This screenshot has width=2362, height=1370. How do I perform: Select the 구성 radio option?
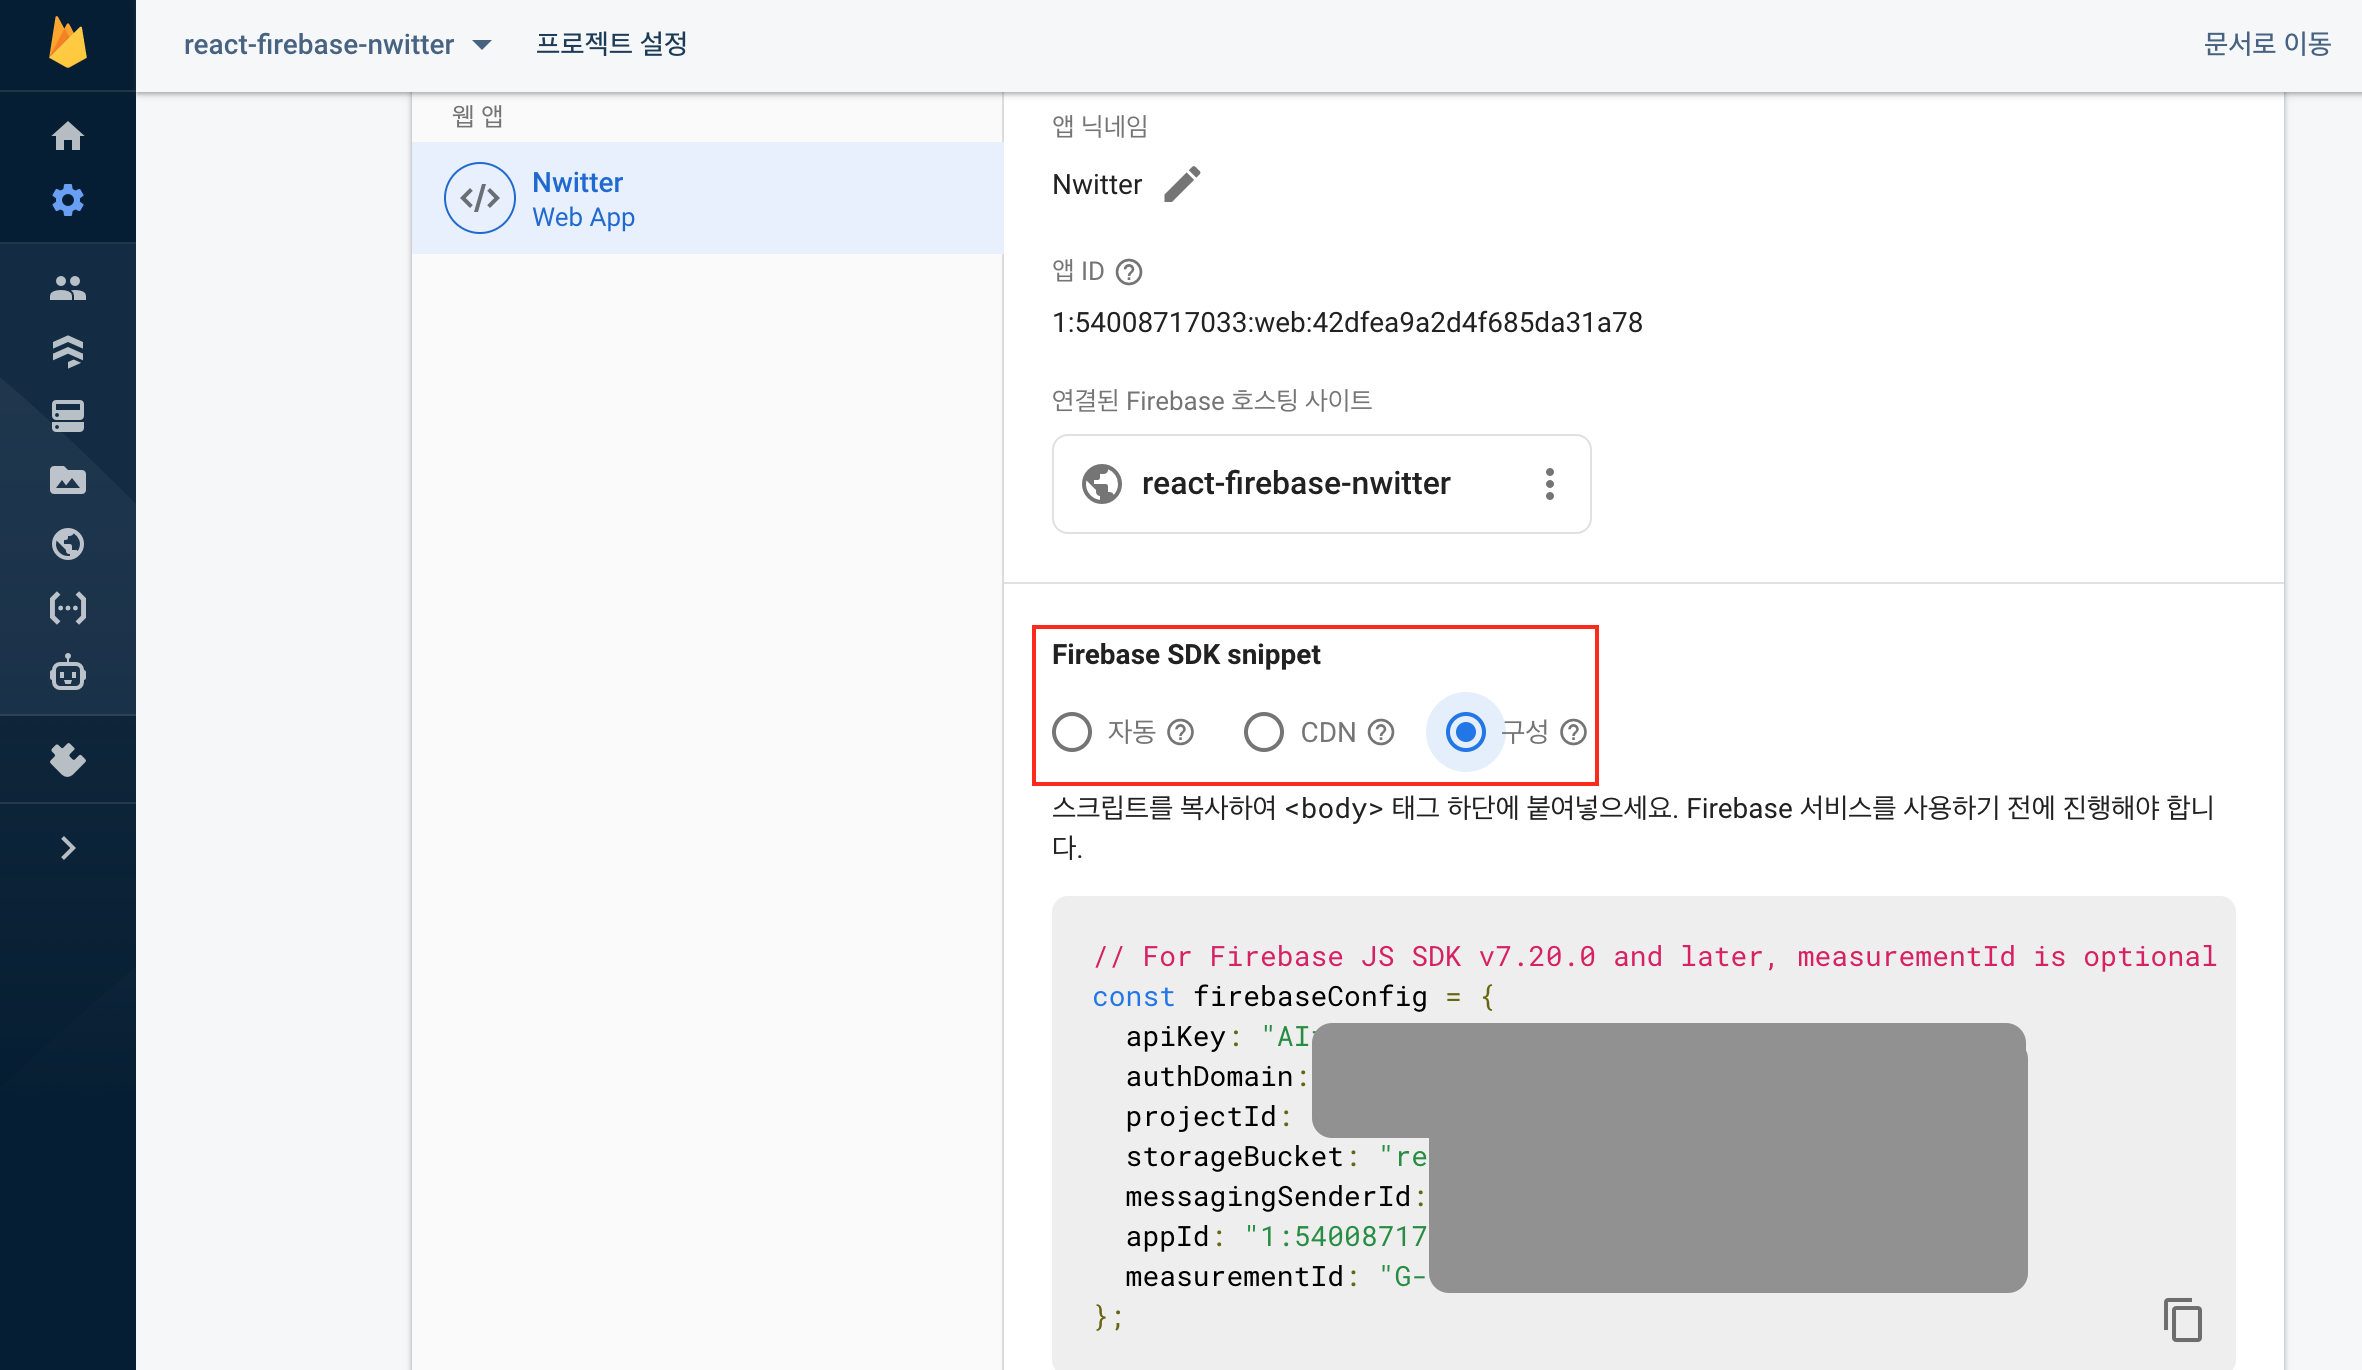coord(1466,732)
